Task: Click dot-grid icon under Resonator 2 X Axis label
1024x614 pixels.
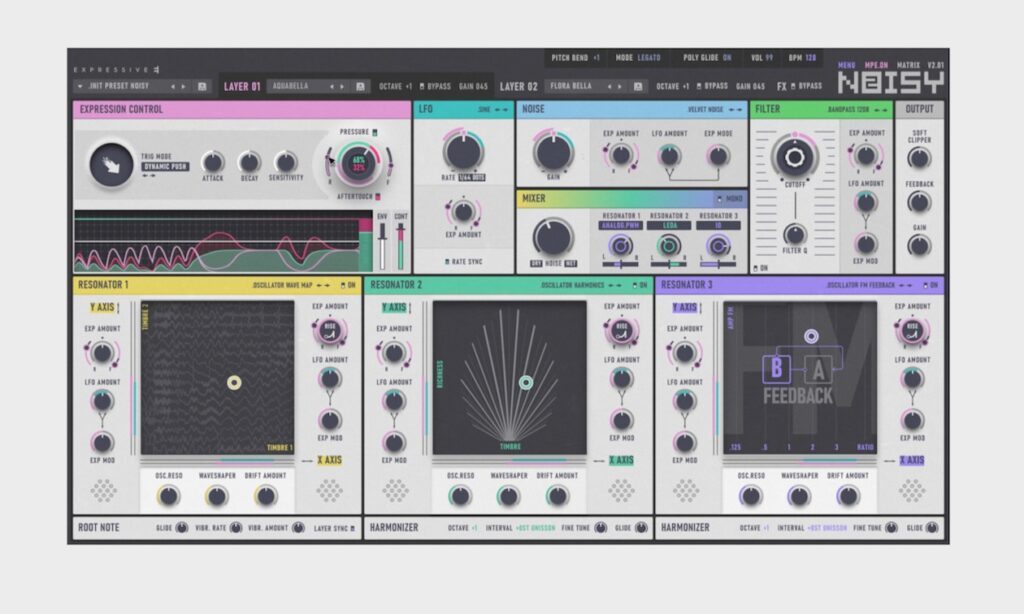Action: coord(621,491)
